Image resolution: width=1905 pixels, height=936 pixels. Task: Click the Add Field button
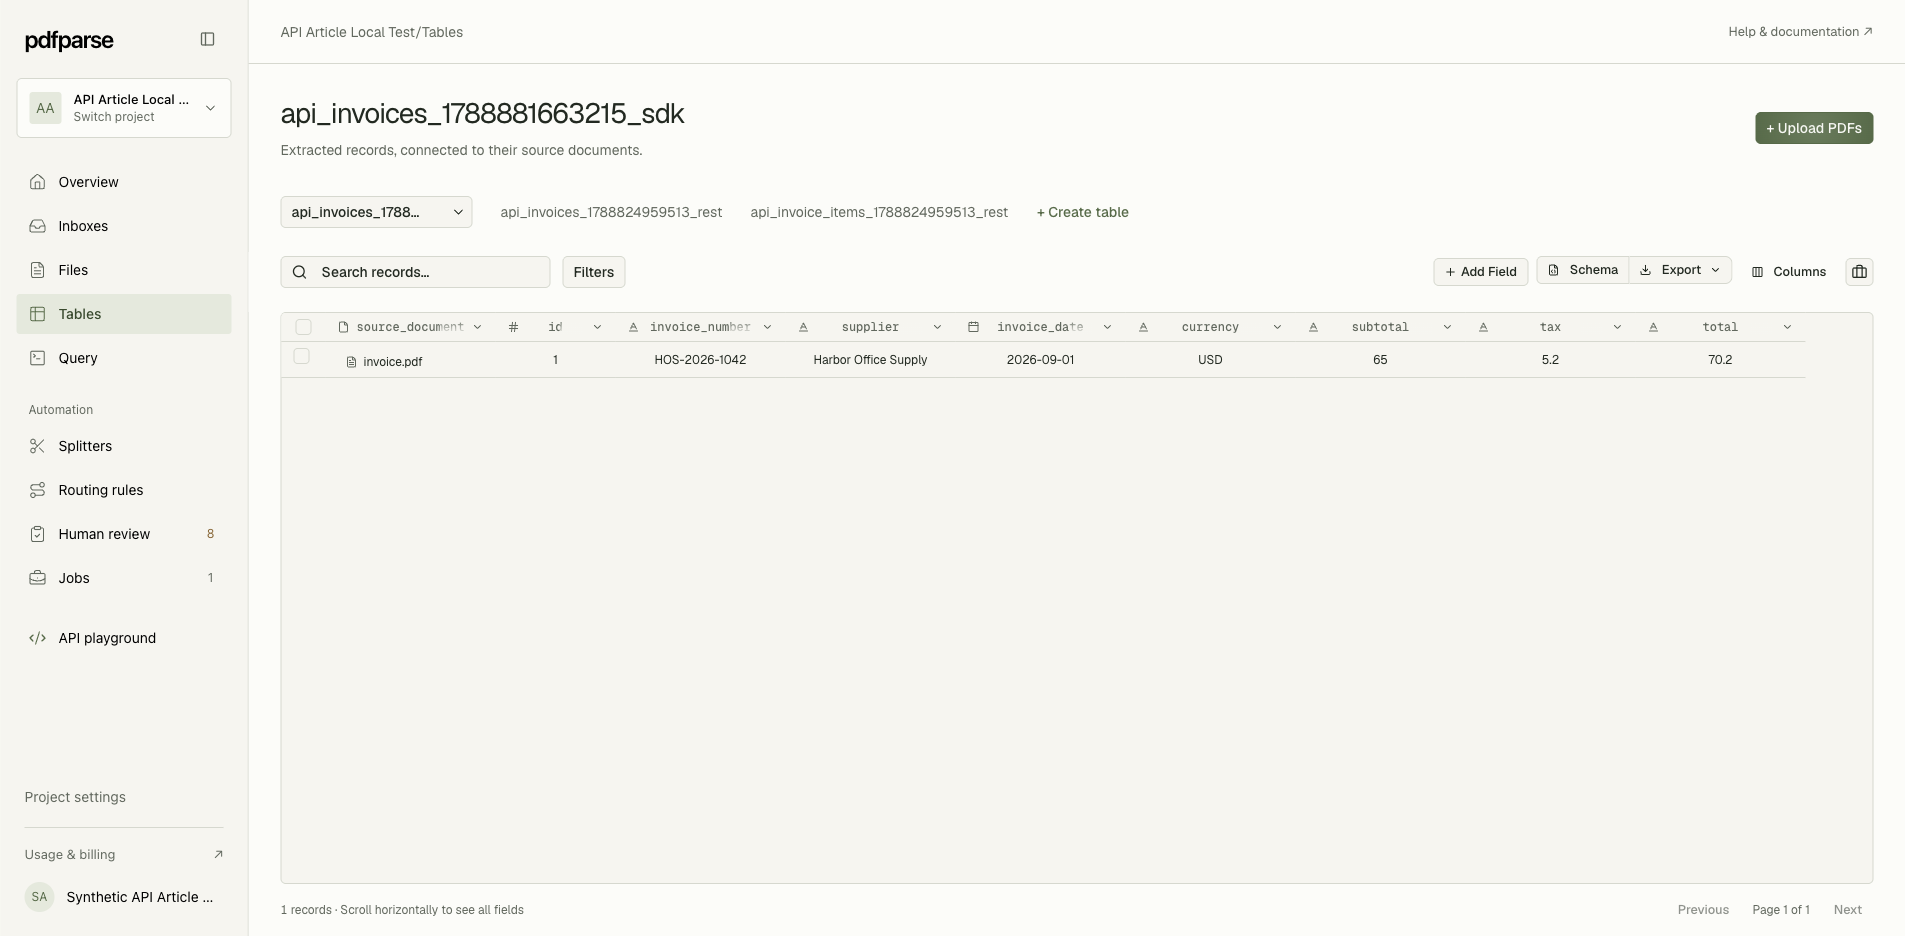(x=1480, y=272)
